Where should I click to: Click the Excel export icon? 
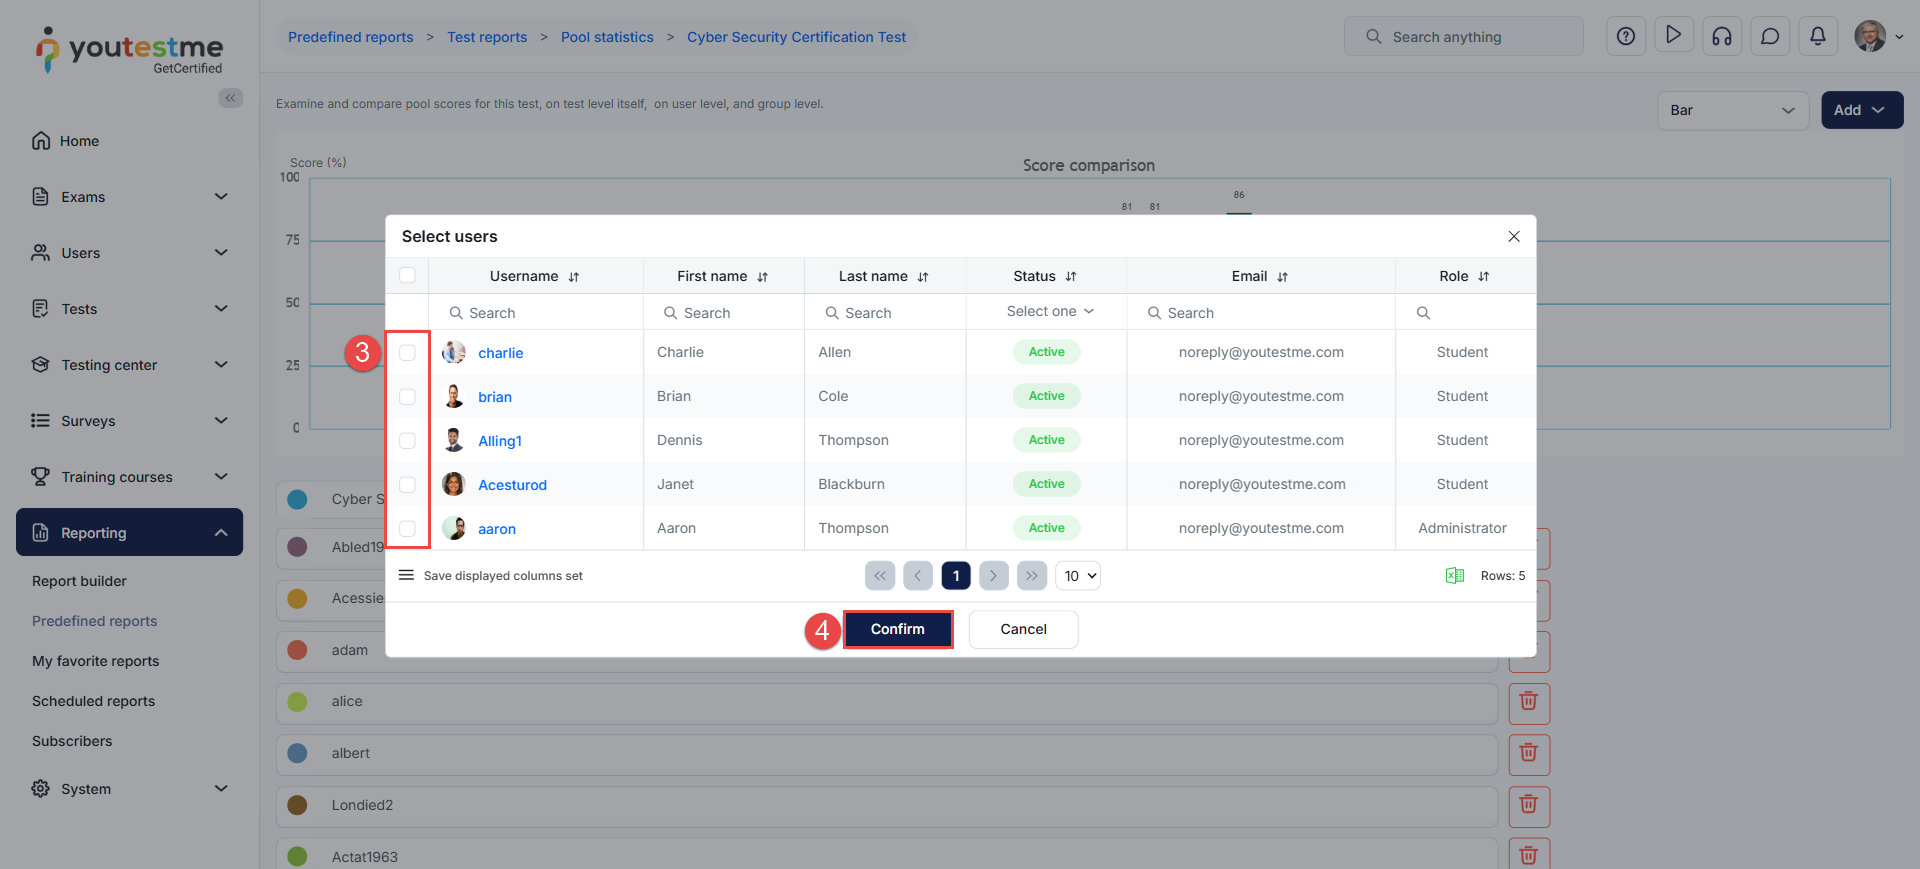pyautogui.click(x=1454, y=575)
